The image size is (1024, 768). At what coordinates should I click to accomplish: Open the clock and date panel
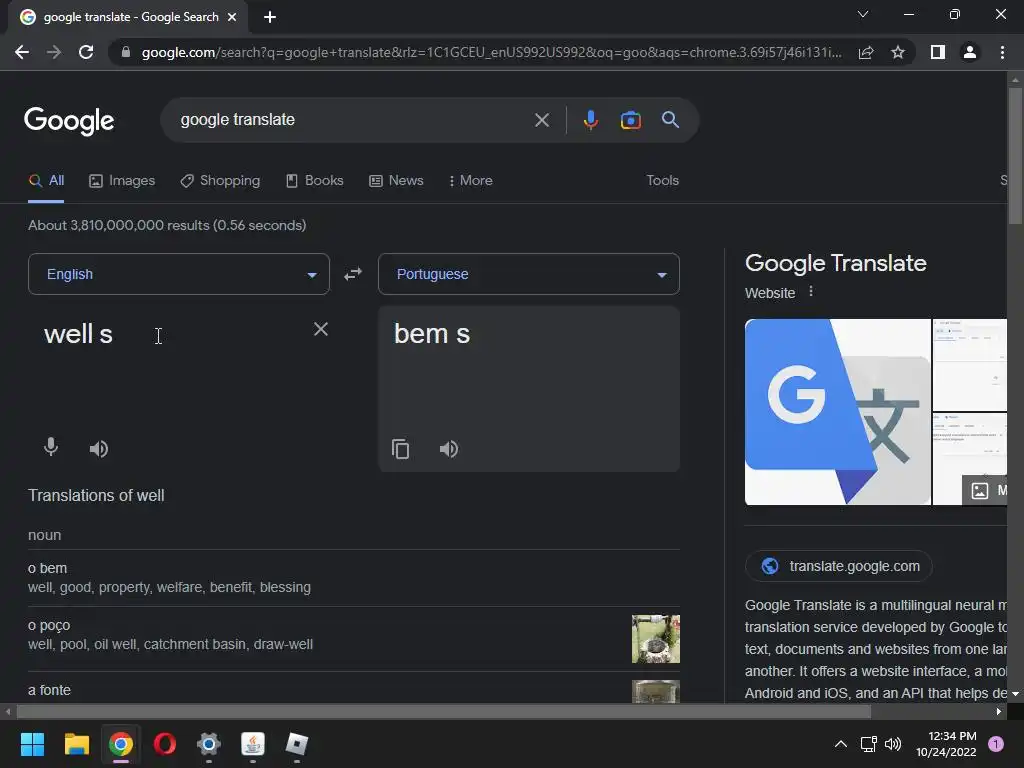(946, 744)
